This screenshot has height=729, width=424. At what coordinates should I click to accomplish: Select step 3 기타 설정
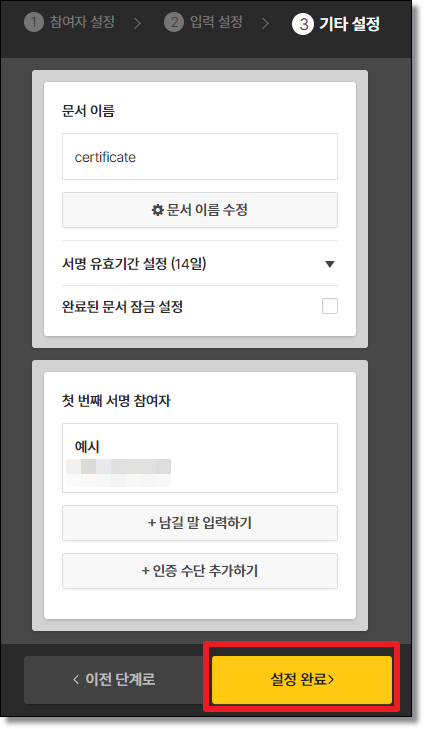[336, 24]
